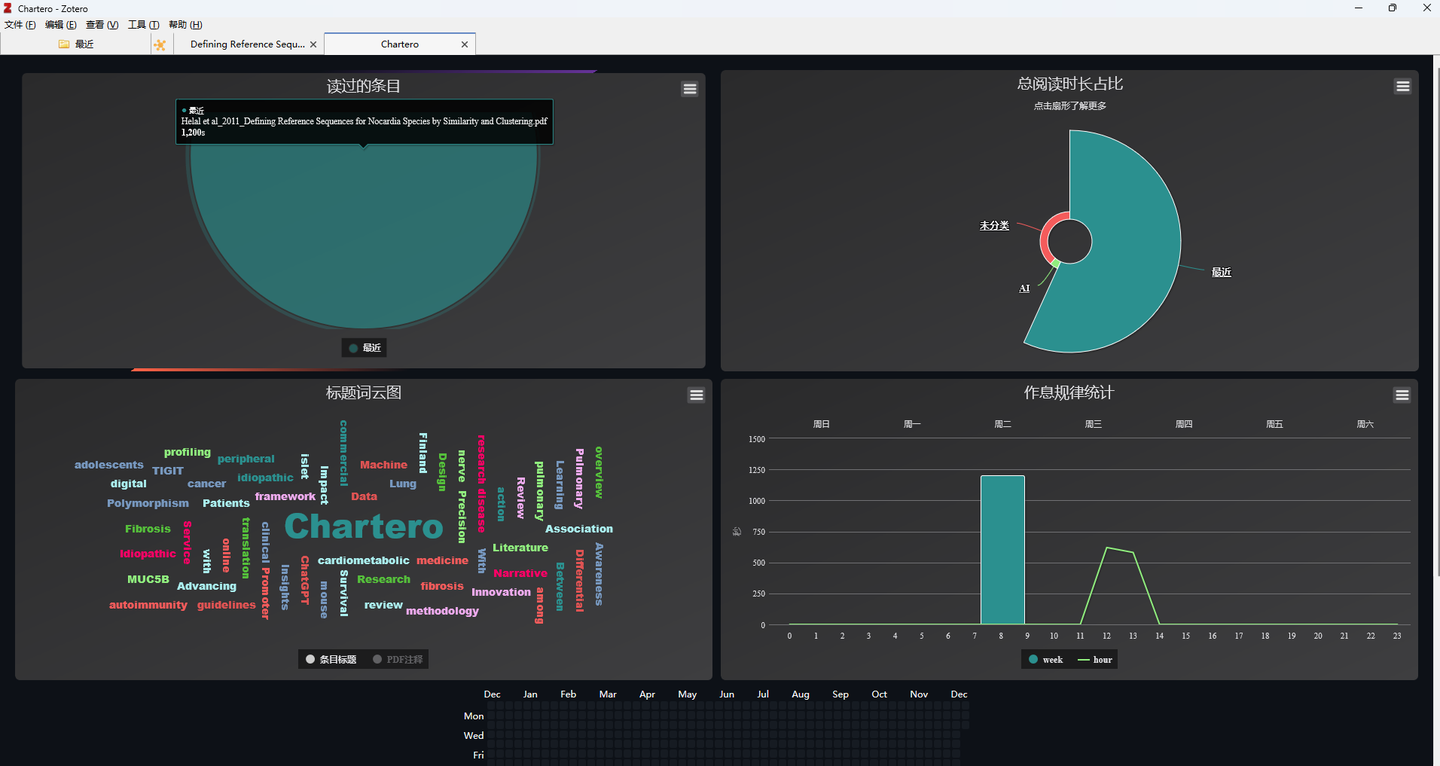Click the teal bar in 作息规律统计 chart
1440x766 pixels.
click(x=1002, y=550)
